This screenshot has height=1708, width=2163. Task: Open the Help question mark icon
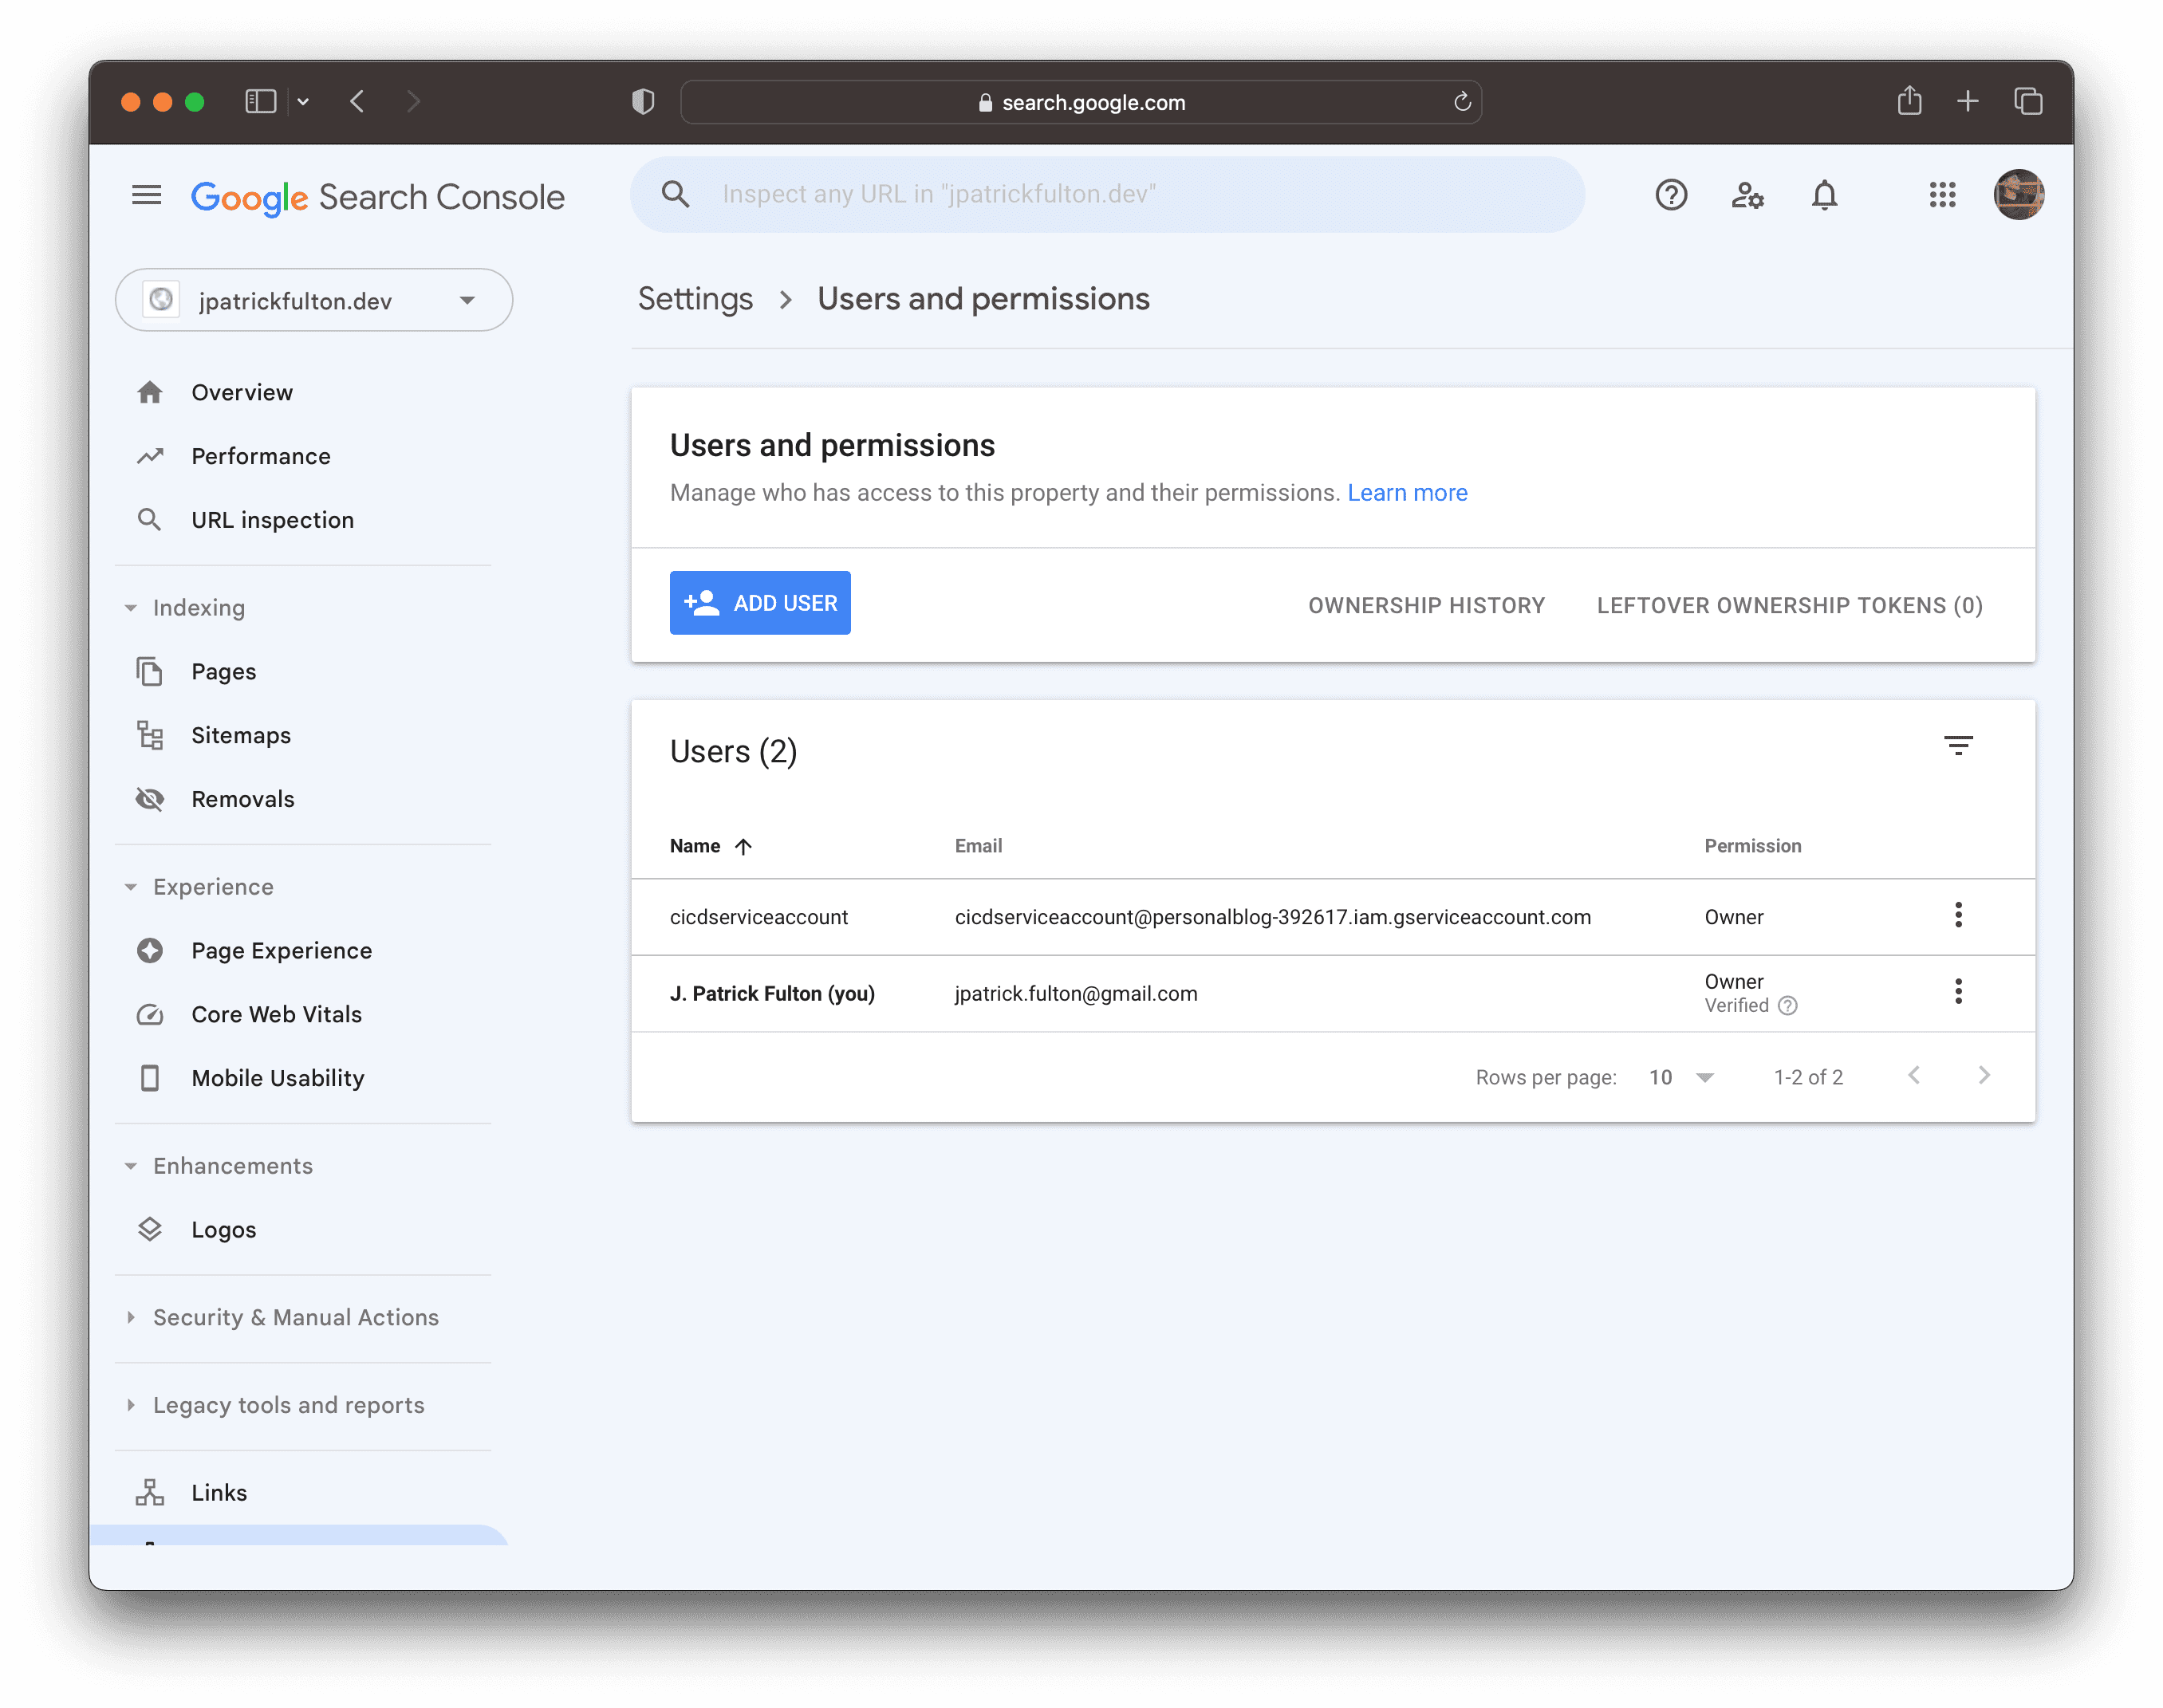[1671, 195]
